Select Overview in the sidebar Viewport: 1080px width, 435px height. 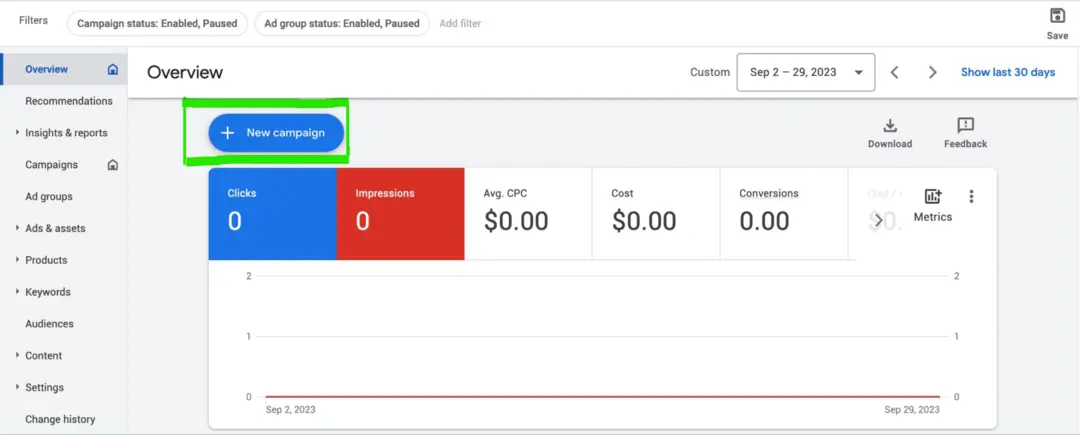pyautogui.click(x=64, y=70)
